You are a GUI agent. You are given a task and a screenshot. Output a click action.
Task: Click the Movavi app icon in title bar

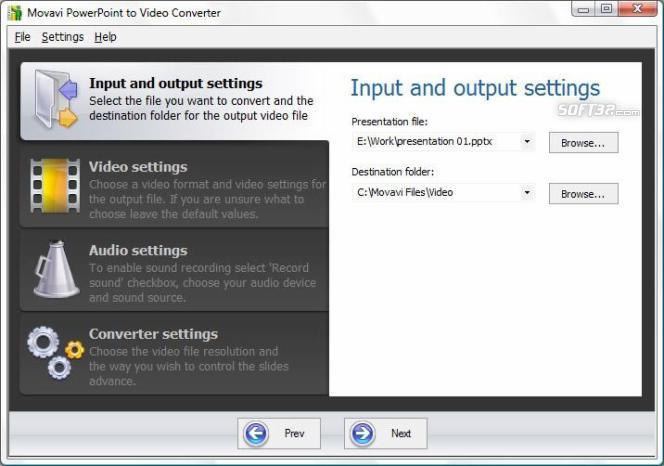[x=14, y=13]
